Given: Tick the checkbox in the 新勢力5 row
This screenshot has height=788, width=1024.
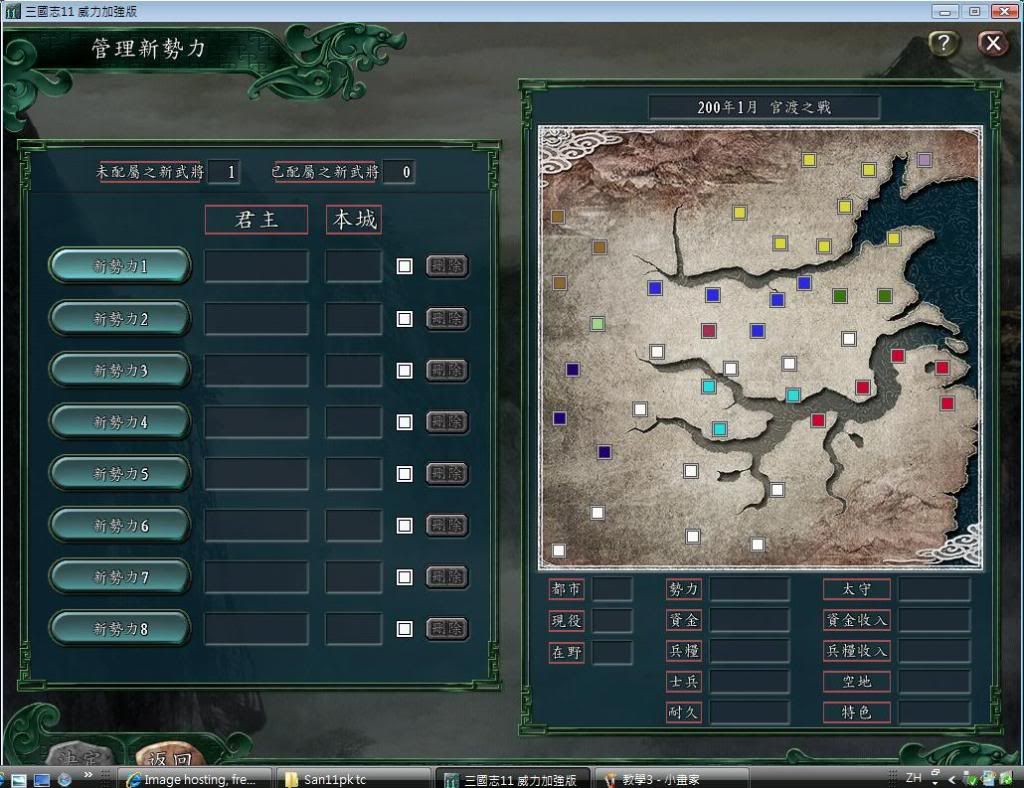Looking at the screenshot, I should [x=405, y=473].
